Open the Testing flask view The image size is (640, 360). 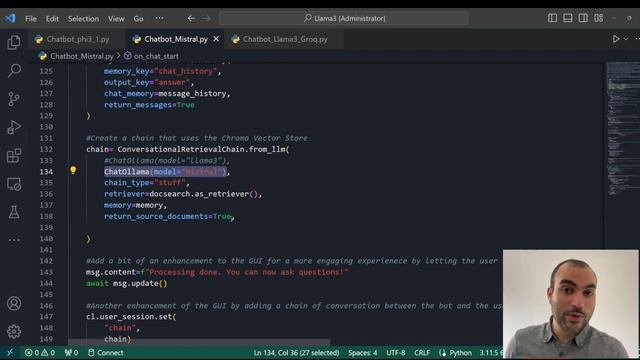click(14, 212)
